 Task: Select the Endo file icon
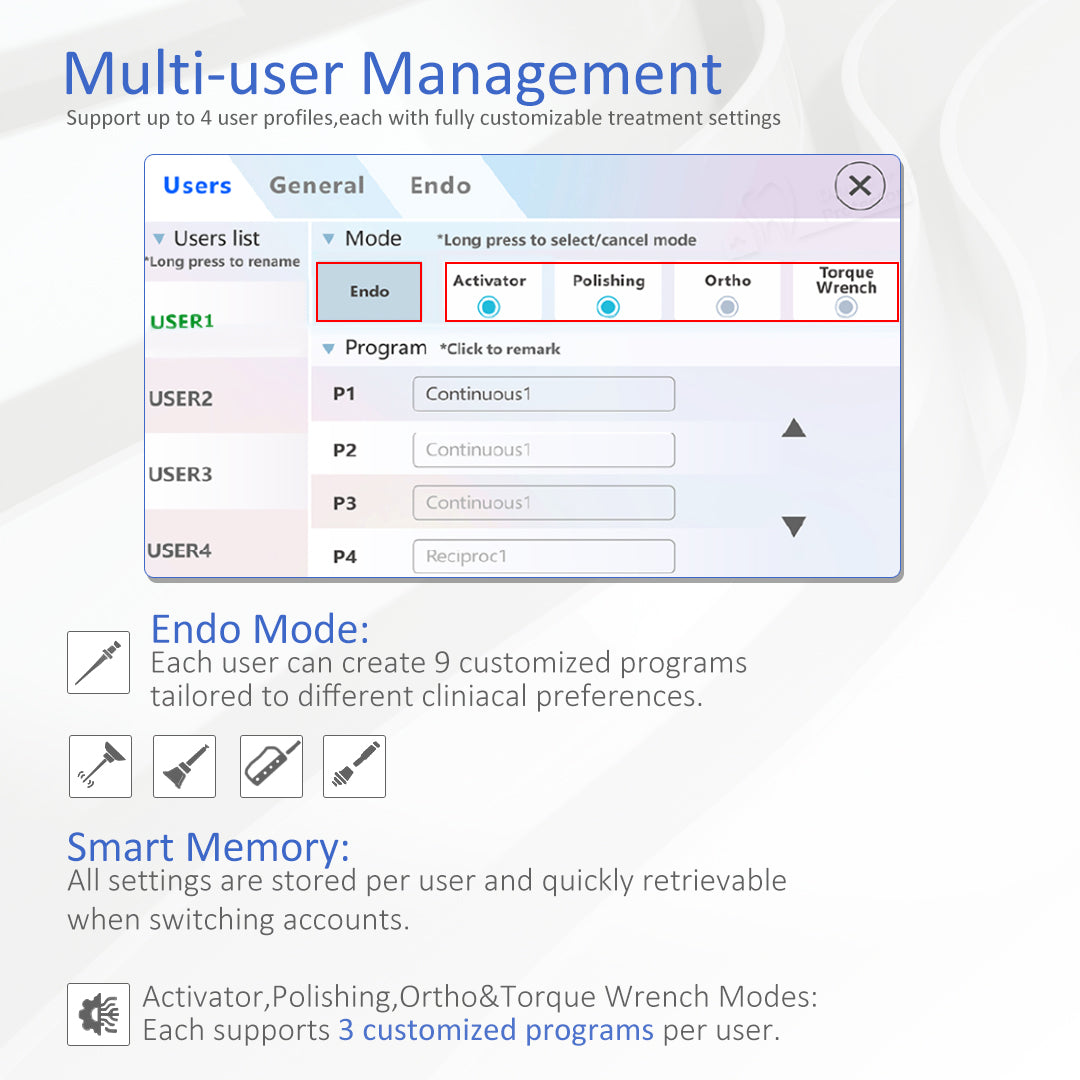(x=98, y=662)
